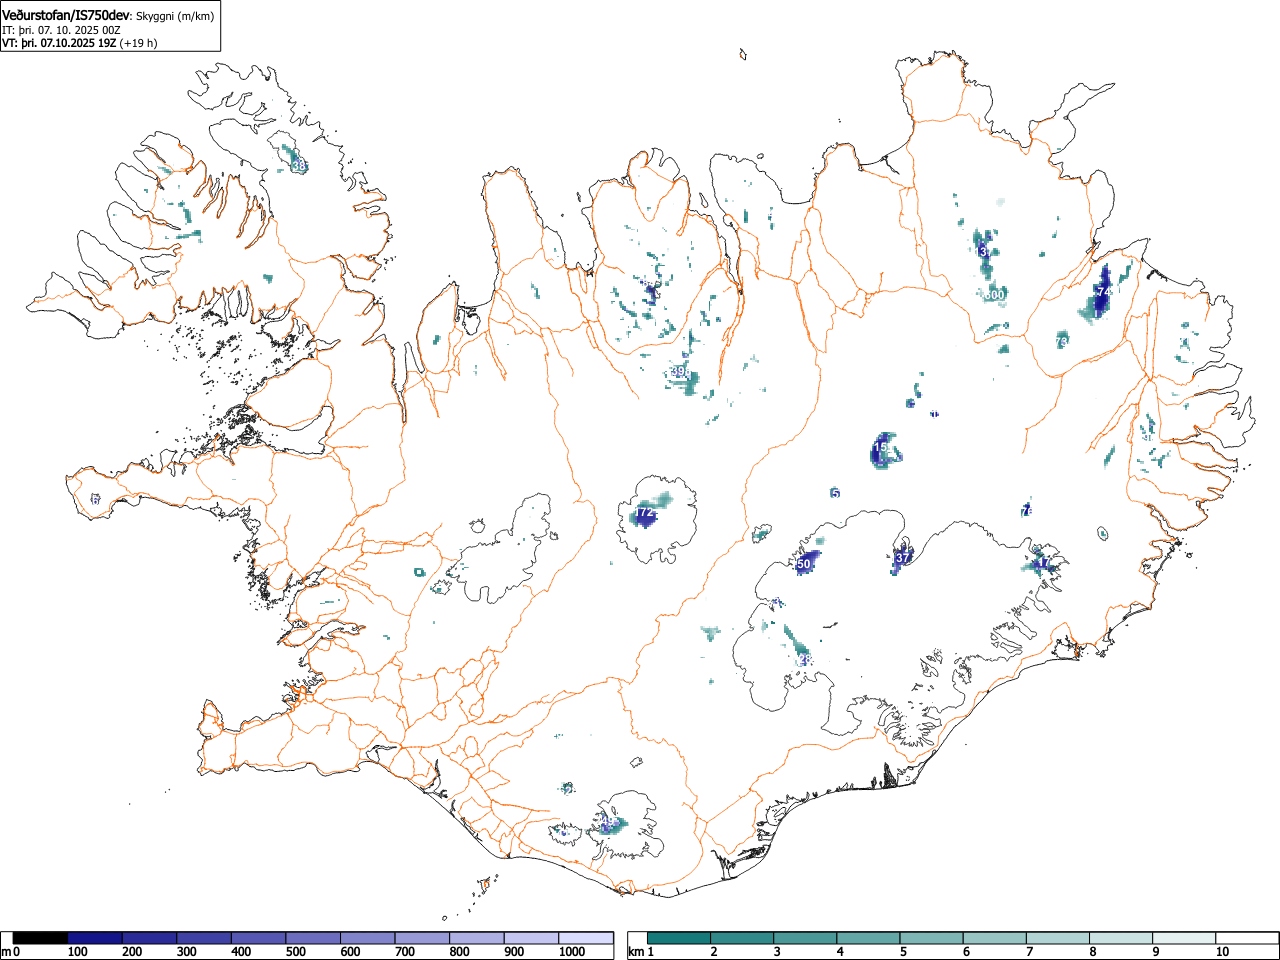Click the 'Veðurstofan/IS750dev' title text
1280x960 pixels.
66,15
